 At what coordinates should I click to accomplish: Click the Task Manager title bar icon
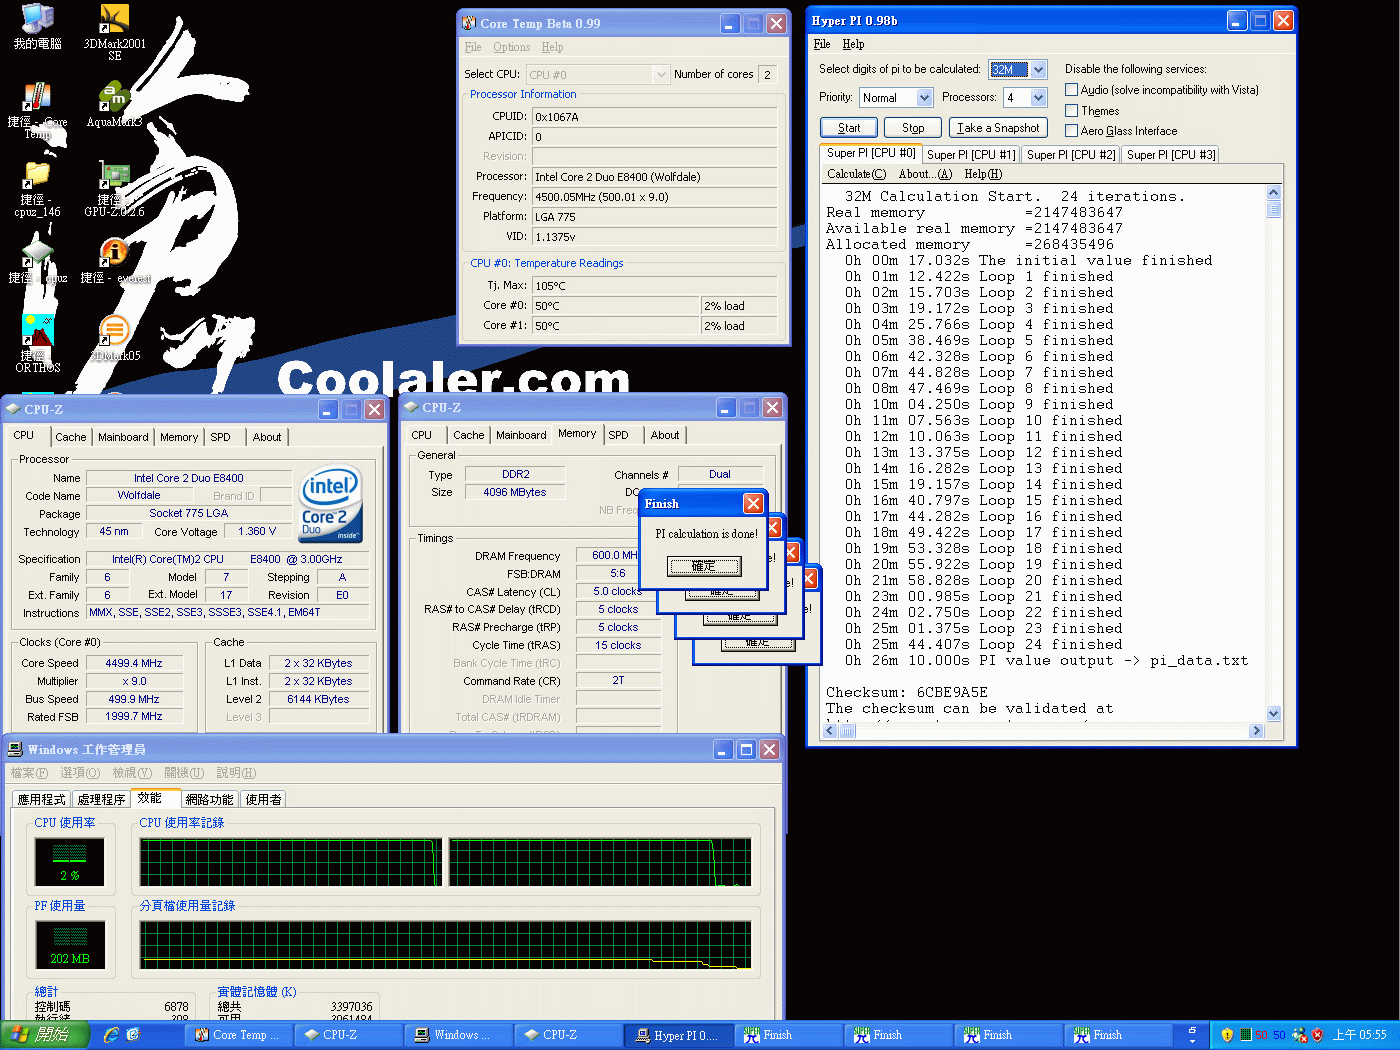point(15,749)
